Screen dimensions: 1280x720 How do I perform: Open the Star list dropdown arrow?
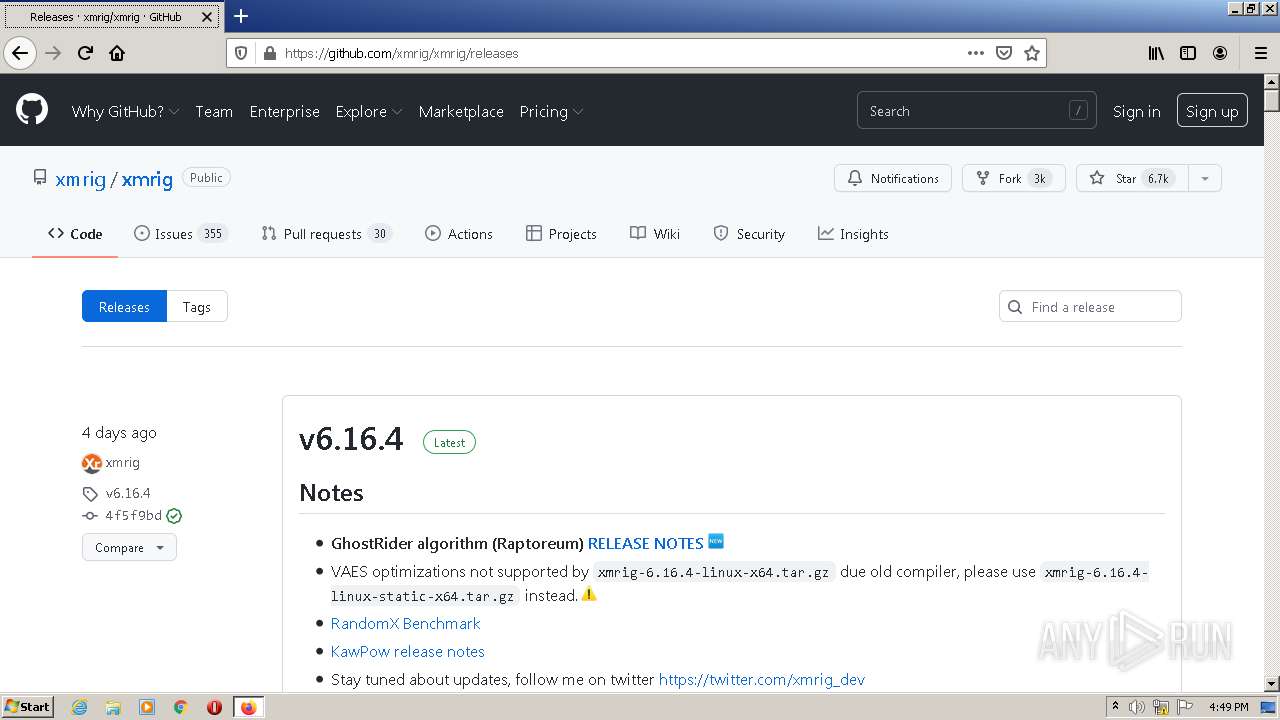pyautogui.click(x=1205, y=178)
